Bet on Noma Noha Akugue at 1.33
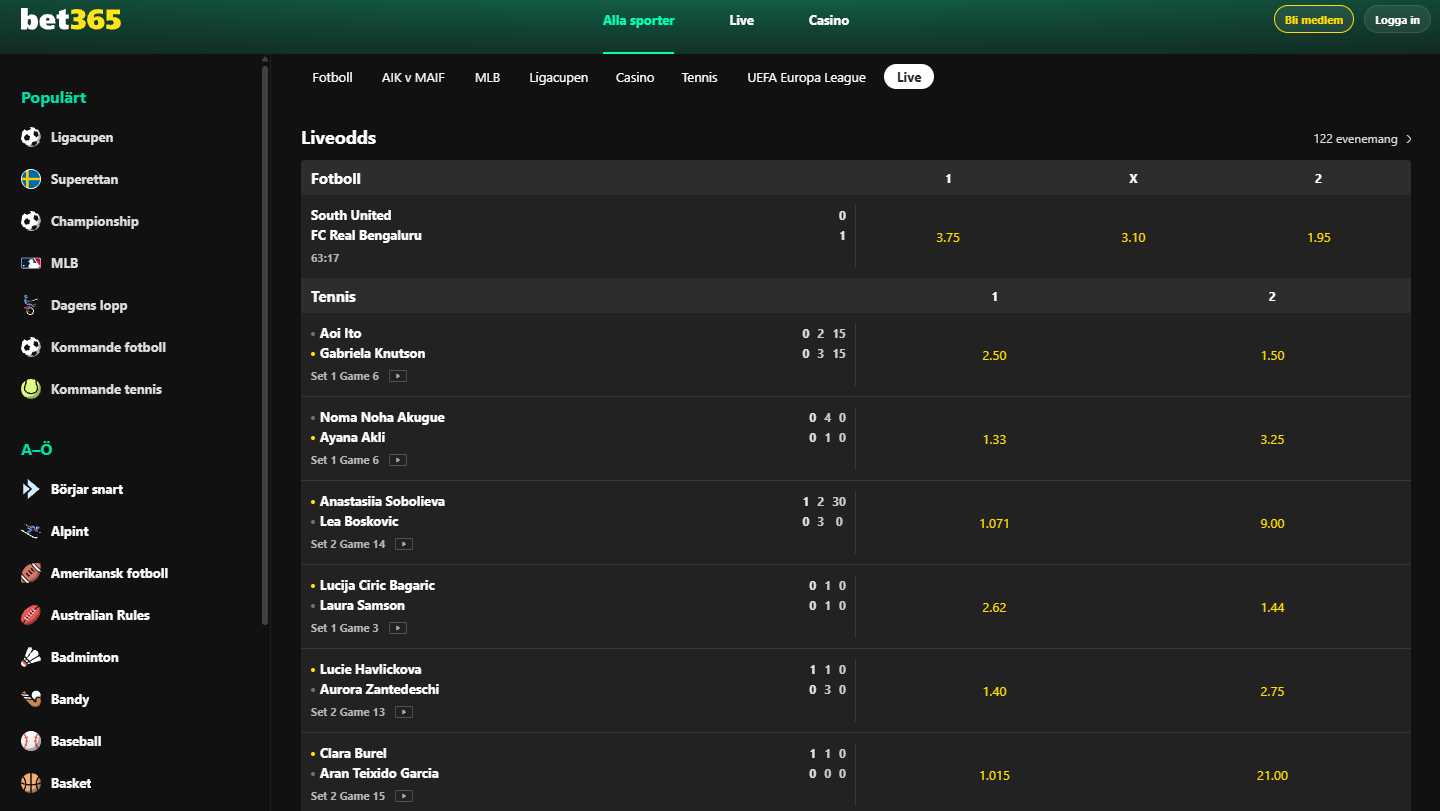 [994, 440]
